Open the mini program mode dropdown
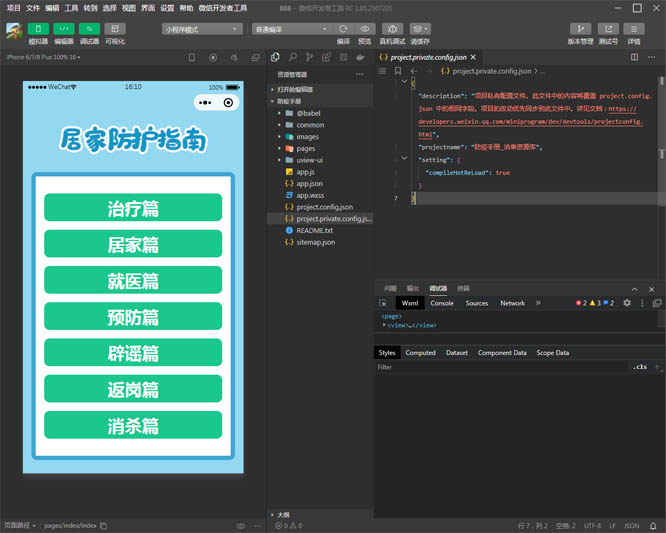666x533 pixels. pyautogui.click(x=202, y=29)
